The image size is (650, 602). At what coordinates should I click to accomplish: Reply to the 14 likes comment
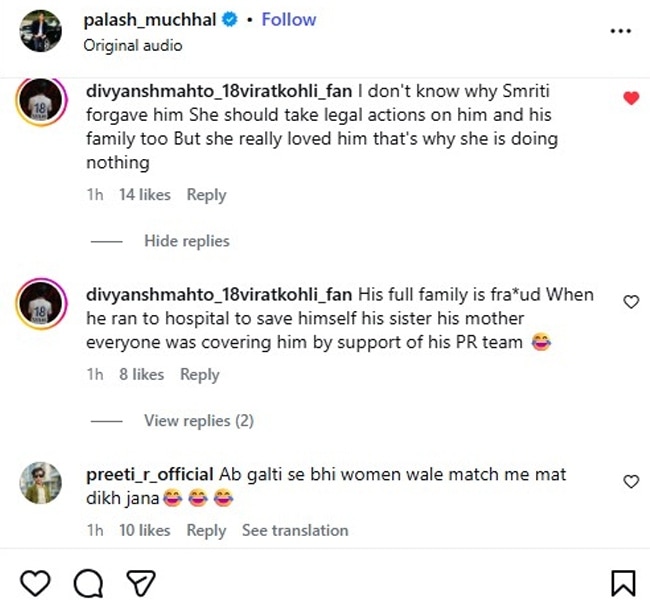[206, 195]
